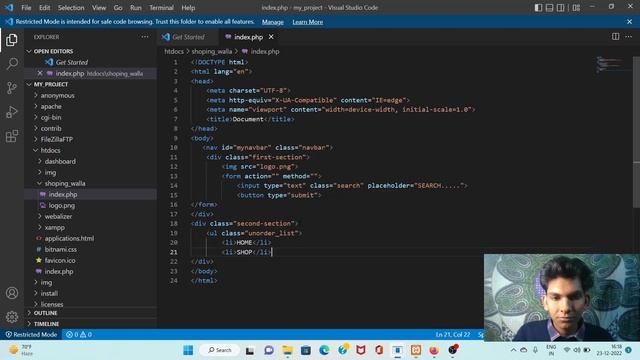Click the Customize Layout icon in title bar
This screenshot has width=640, height=360.
[576, 7]
